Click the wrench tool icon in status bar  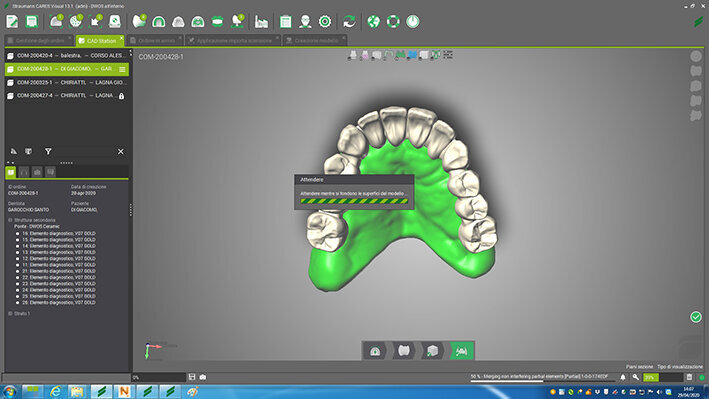pos(636,377)
